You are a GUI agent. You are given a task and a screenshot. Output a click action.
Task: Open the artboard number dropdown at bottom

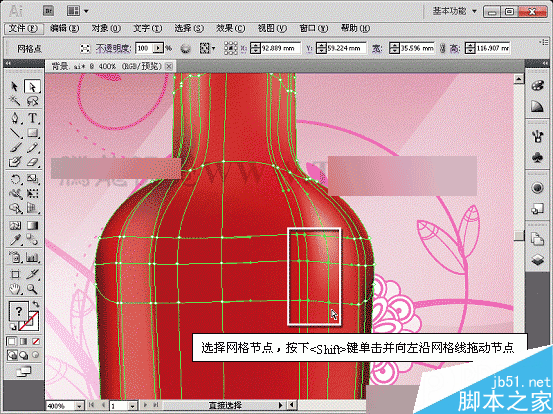[133, 406]
